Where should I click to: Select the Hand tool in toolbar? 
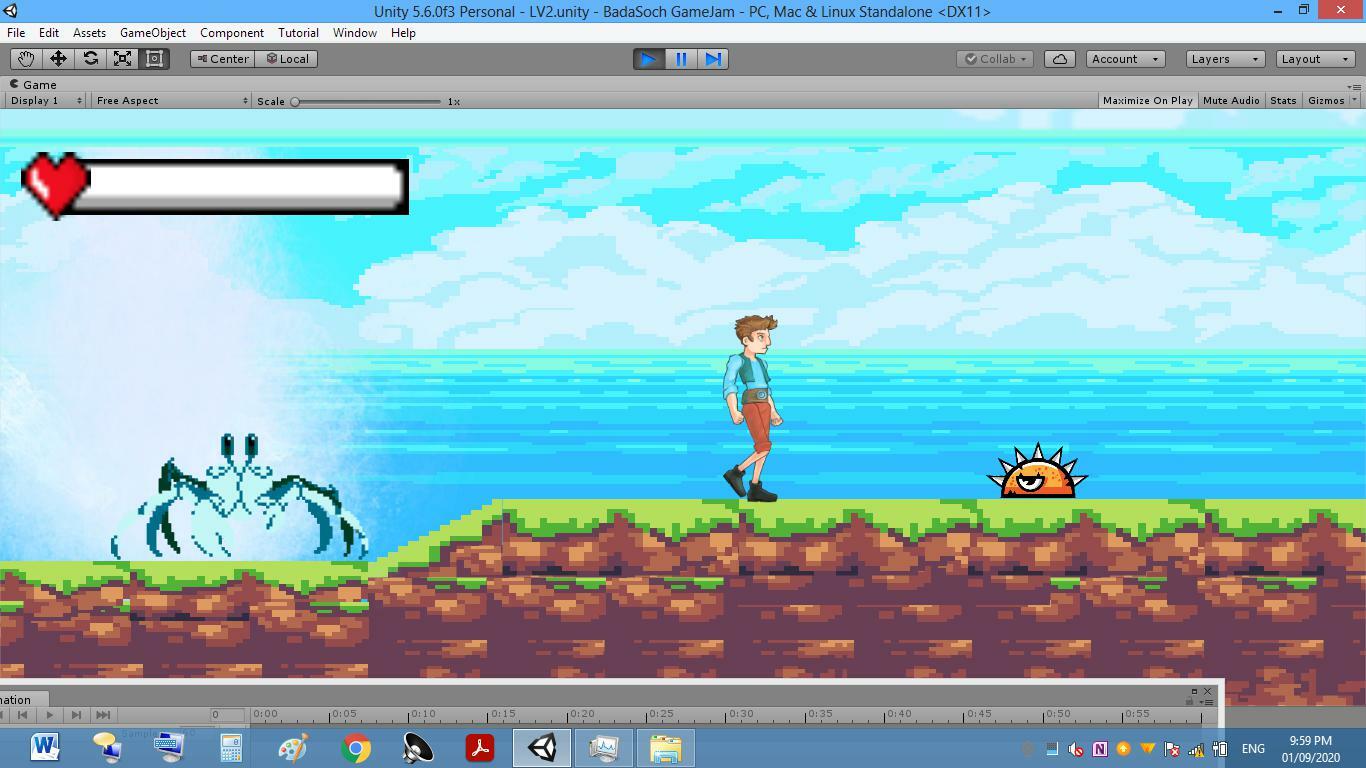tap(26, 59)
